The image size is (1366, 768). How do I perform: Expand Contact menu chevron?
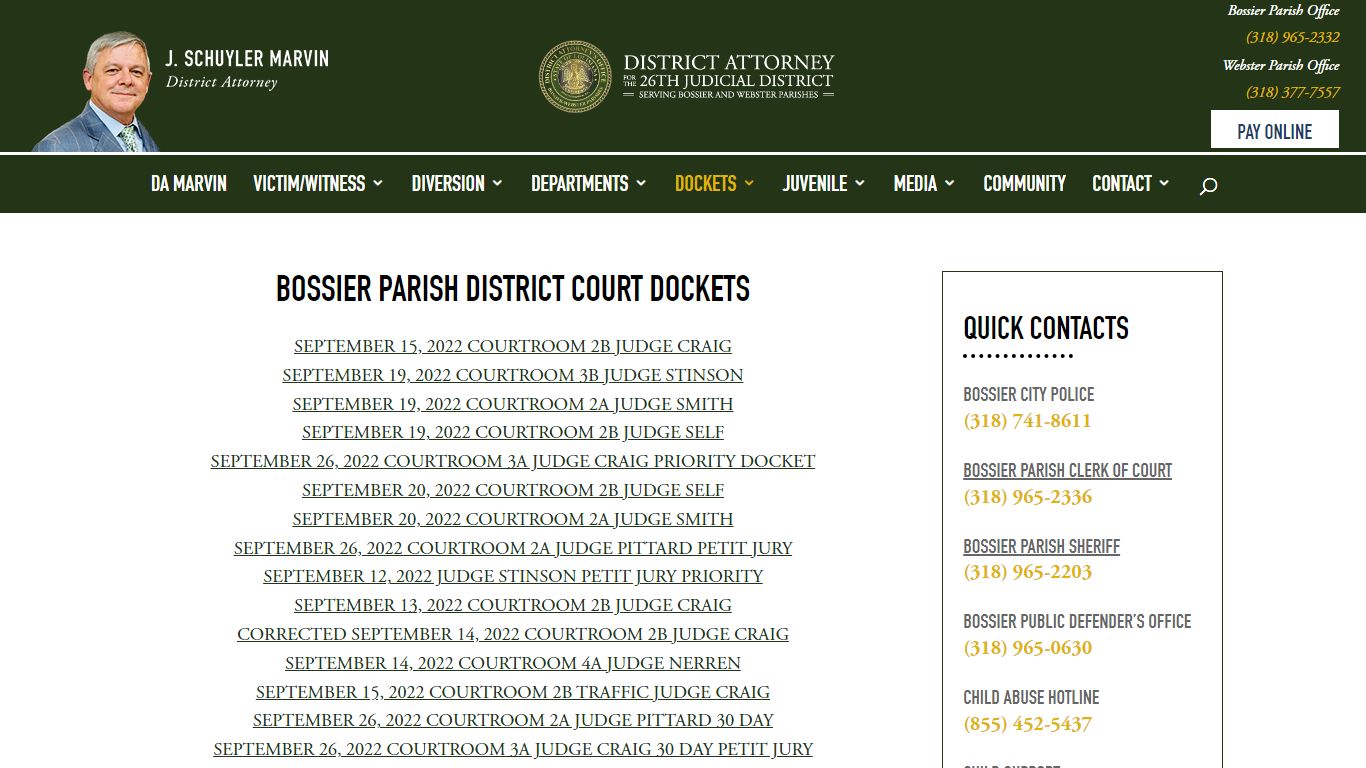[1164, 183]
